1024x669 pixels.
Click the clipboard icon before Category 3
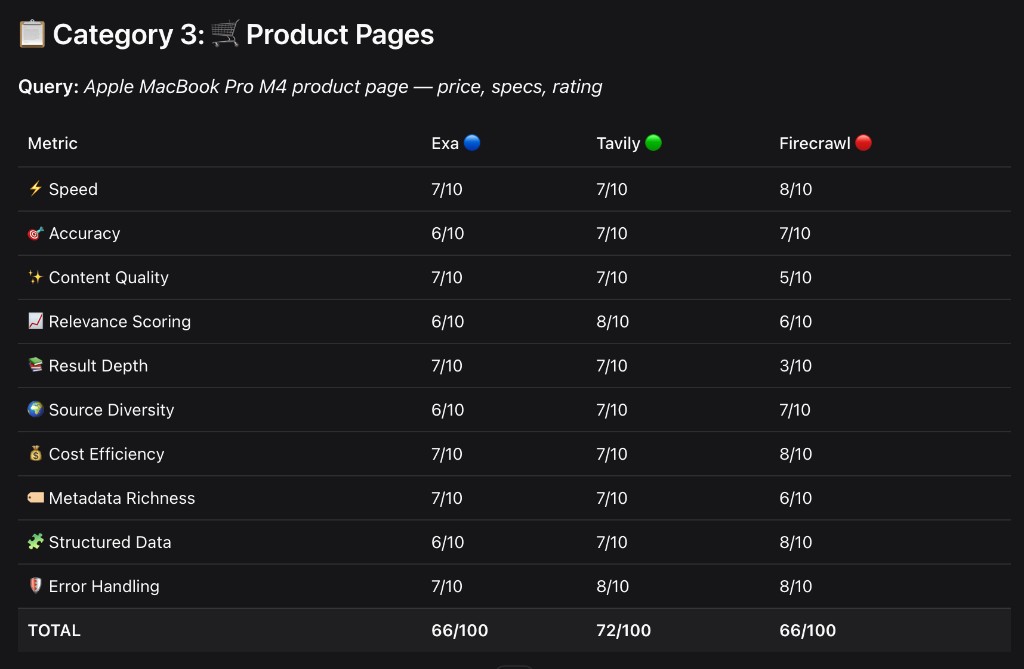coord(30,33)
